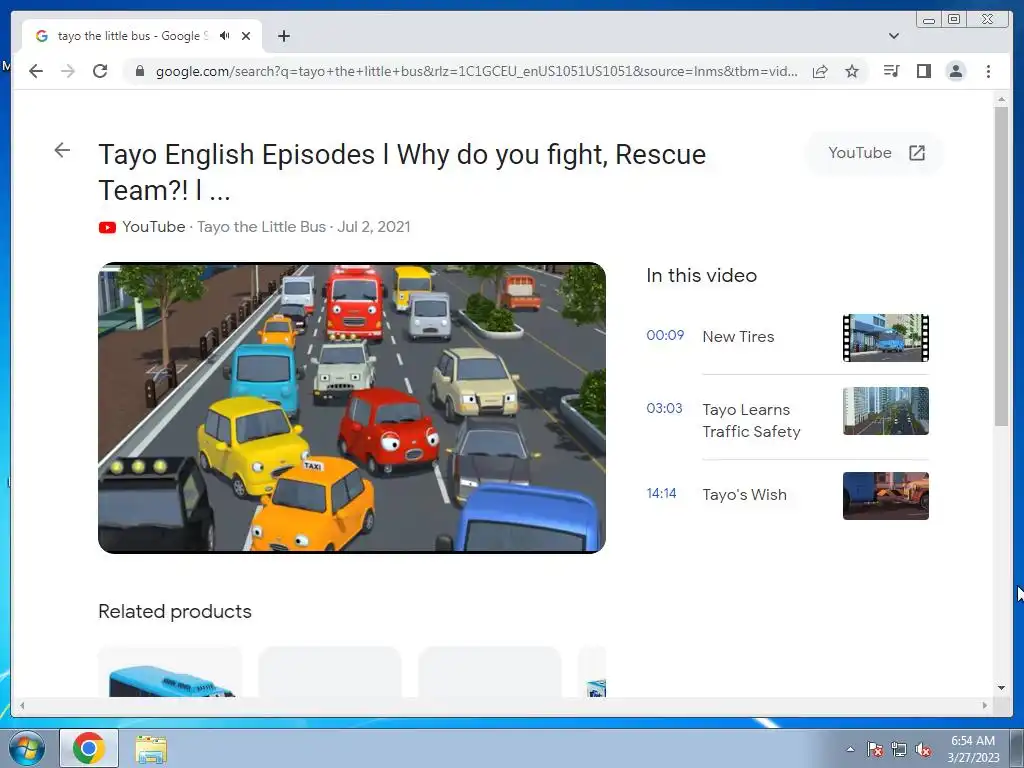This screenshot has width=1024, height=768.
Task: Click the Action Center flag icon
Action: 875,749
